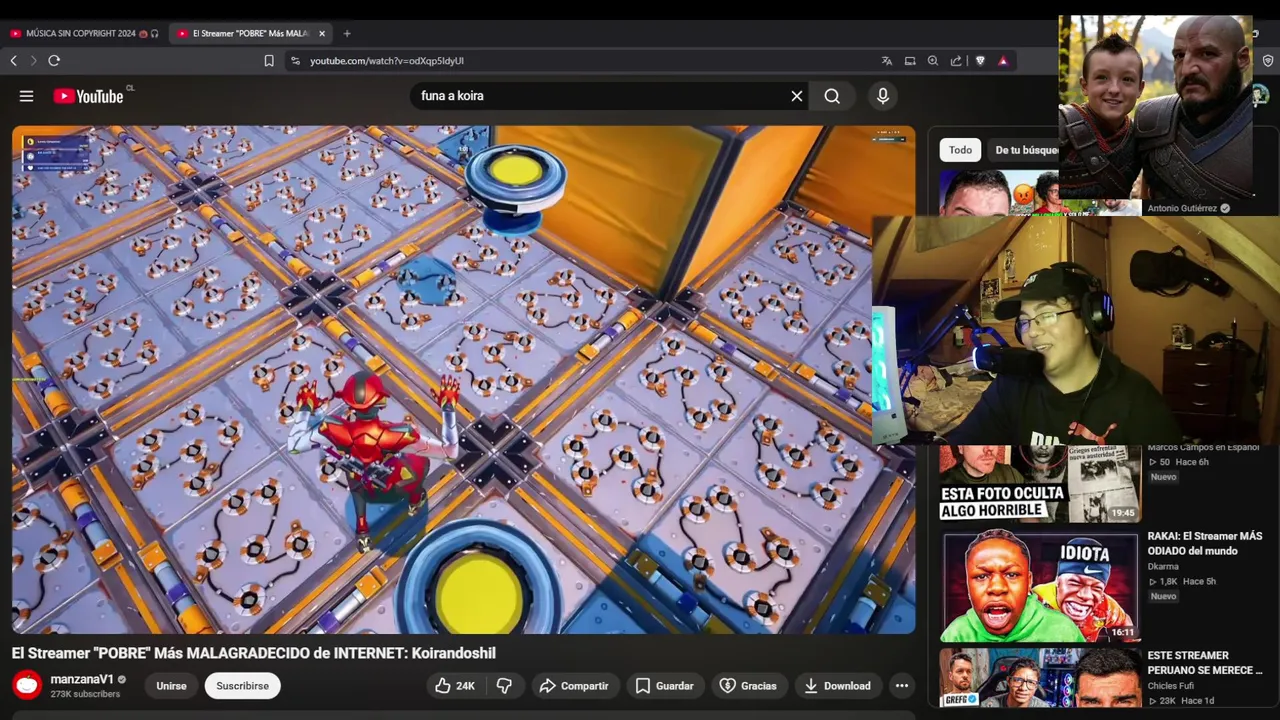The height and width of the screenshot is (720, 1280).
Task: Open 'ESTE STREAMER PERUANO SE MERECE' title
Action: coord(1205,663)
